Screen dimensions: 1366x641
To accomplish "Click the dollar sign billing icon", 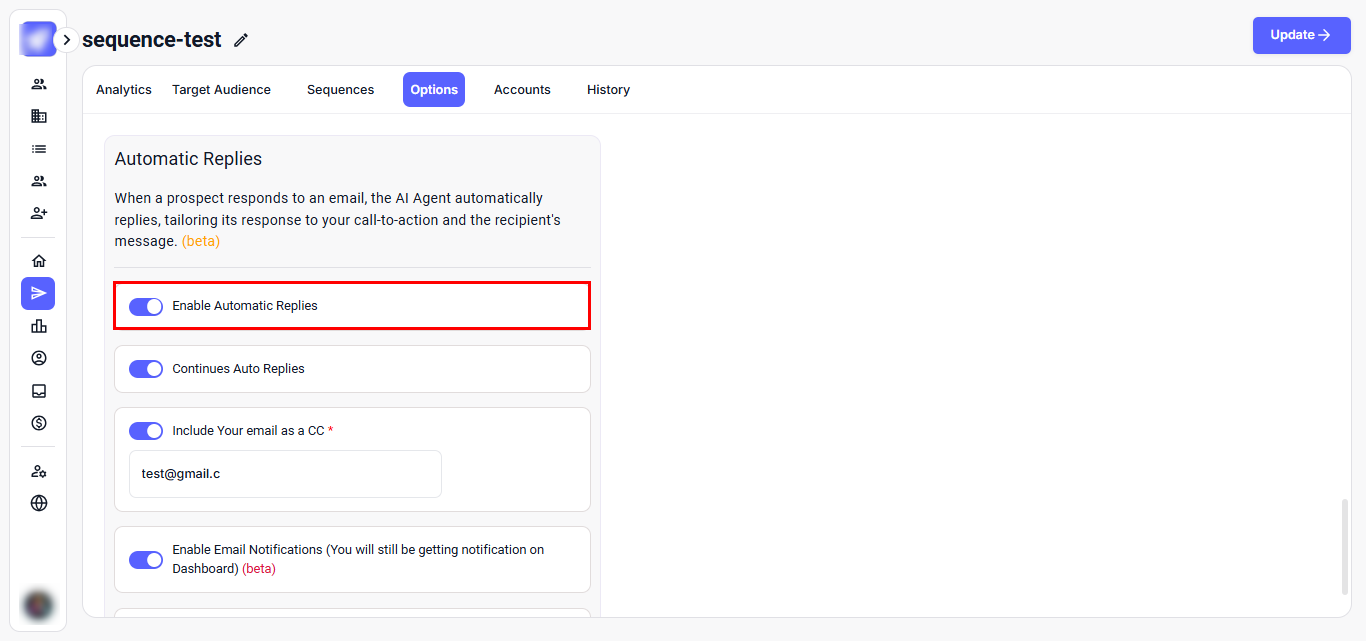I will [39, 423].
